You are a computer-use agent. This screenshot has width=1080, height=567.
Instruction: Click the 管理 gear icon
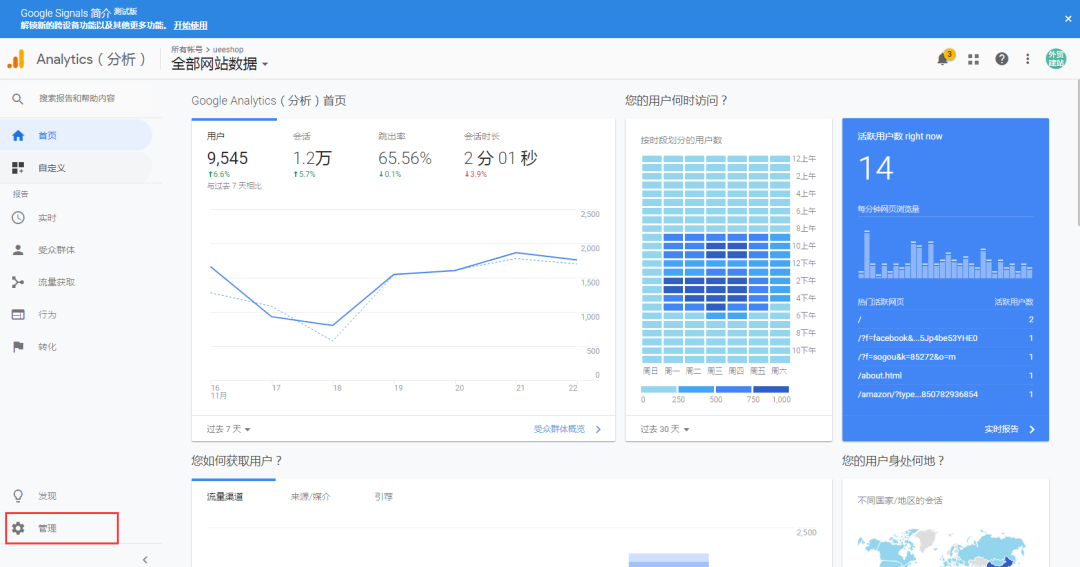pyautogui.click(x=18, y=528)
